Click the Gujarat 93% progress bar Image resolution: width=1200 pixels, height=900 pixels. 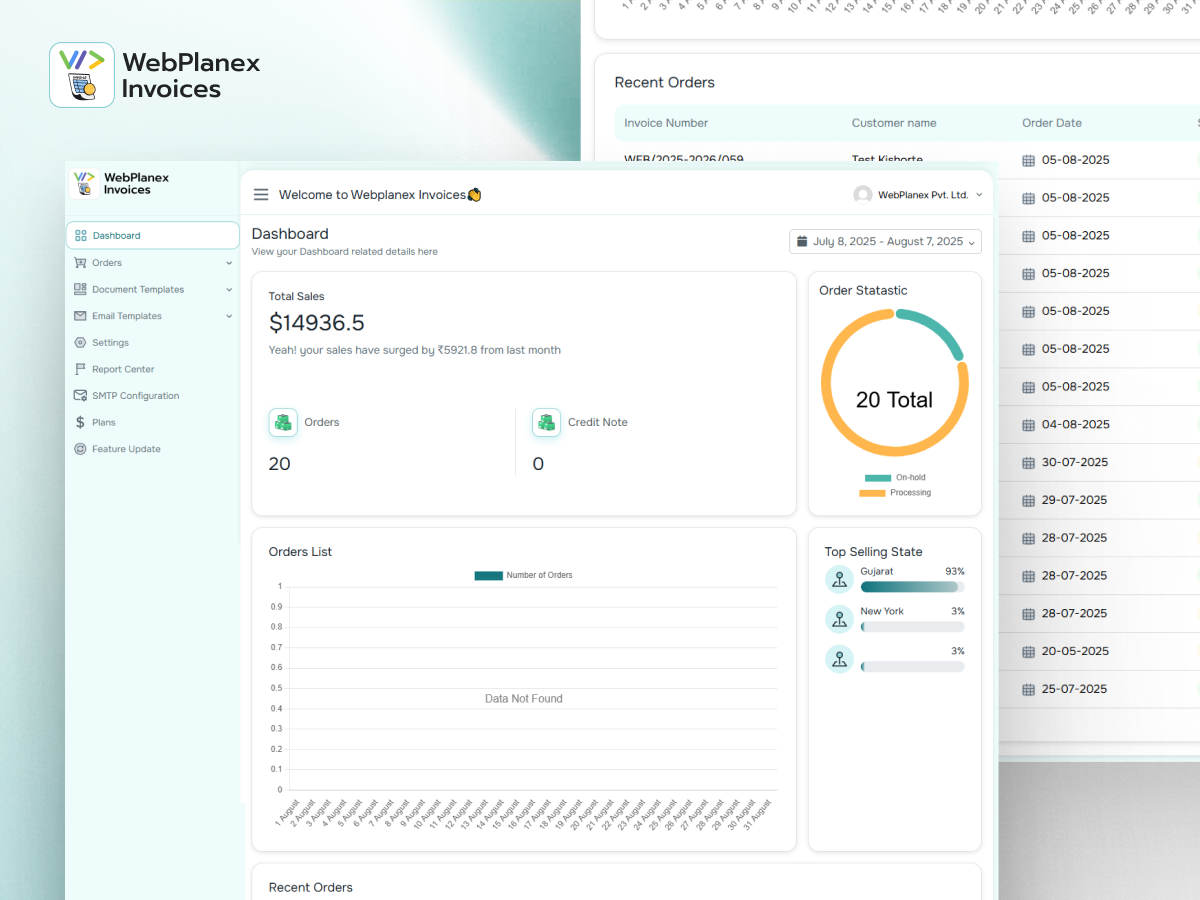913,587
